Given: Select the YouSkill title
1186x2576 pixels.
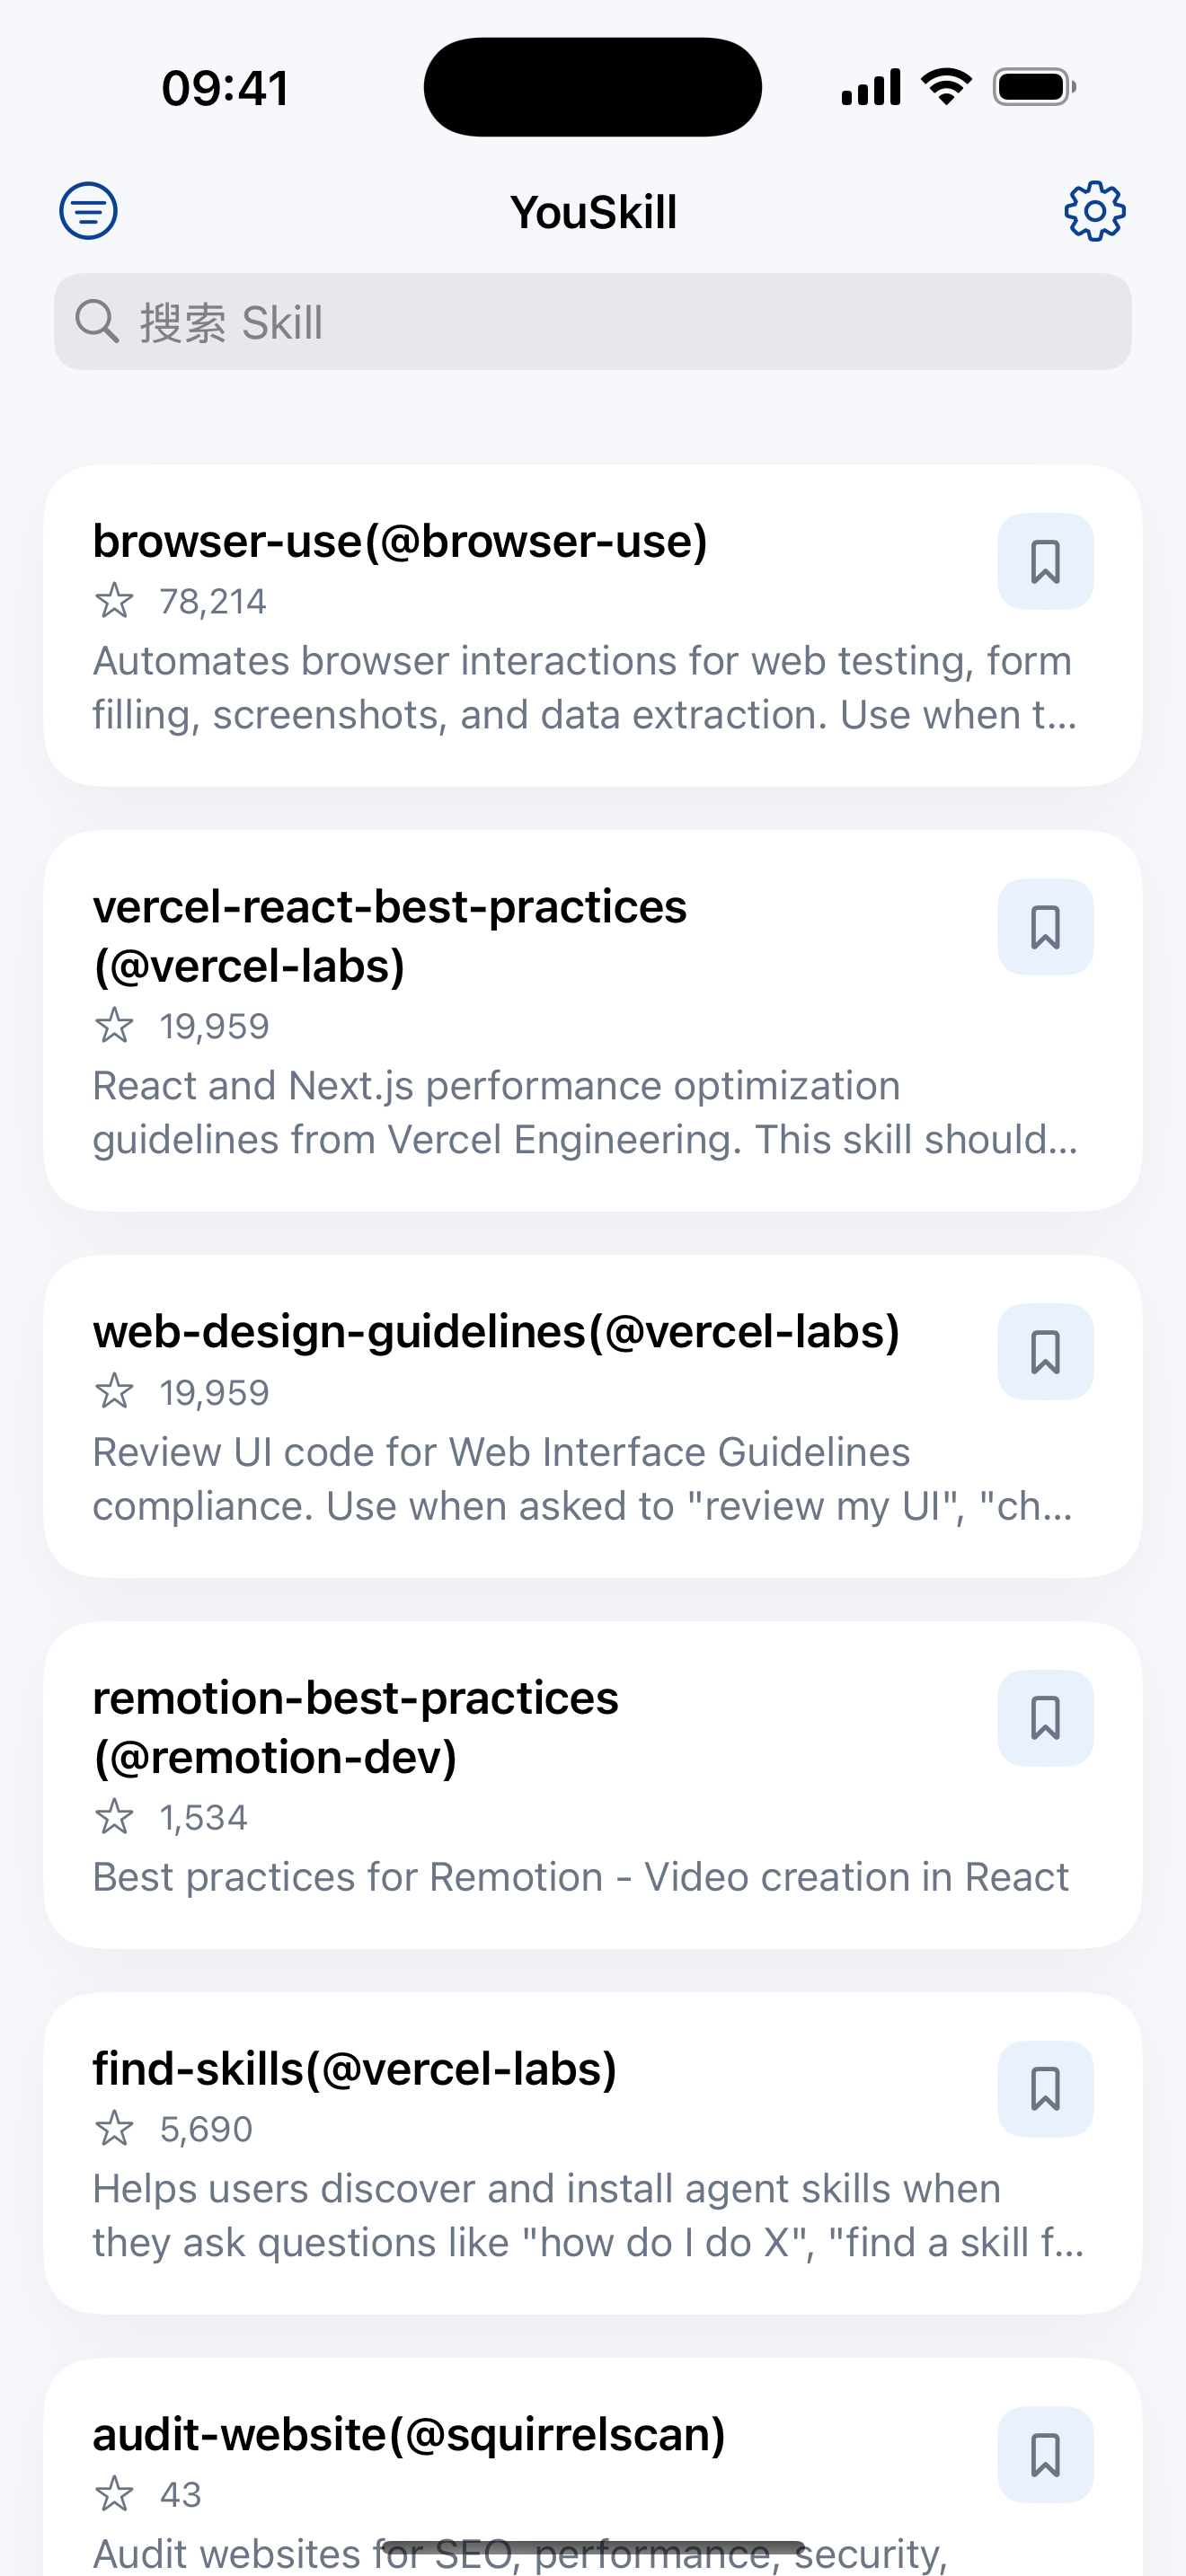Looking at the screenshot, I should [x=593, y=211].
